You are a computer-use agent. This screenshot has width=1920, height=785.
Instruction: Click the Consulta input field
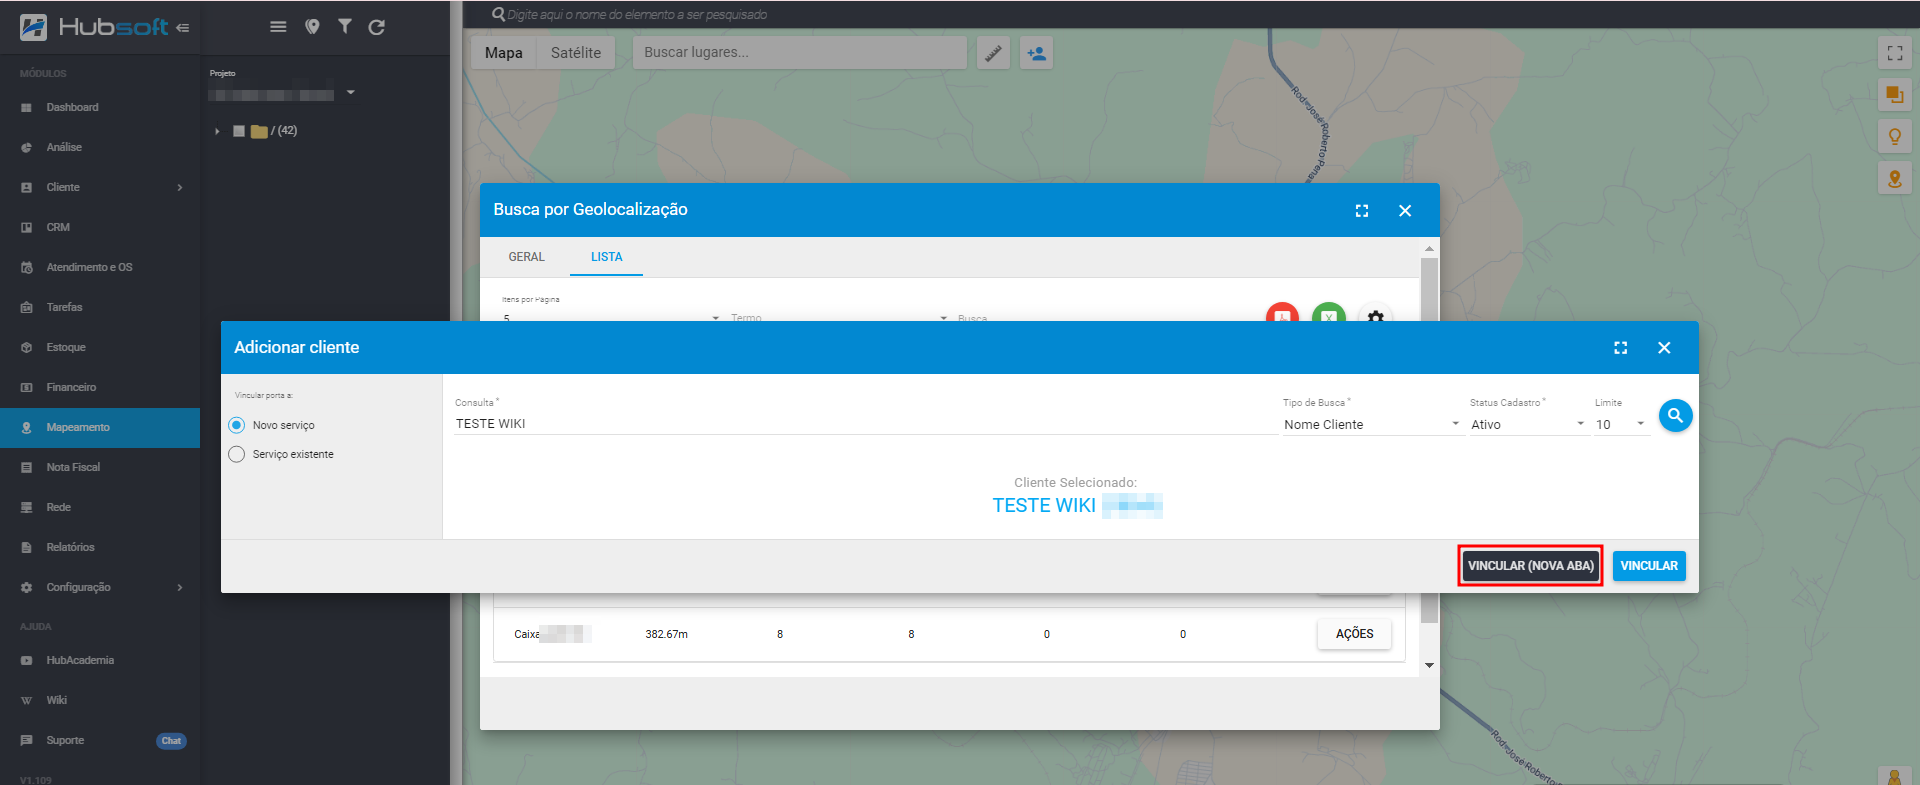click(865, 424)
